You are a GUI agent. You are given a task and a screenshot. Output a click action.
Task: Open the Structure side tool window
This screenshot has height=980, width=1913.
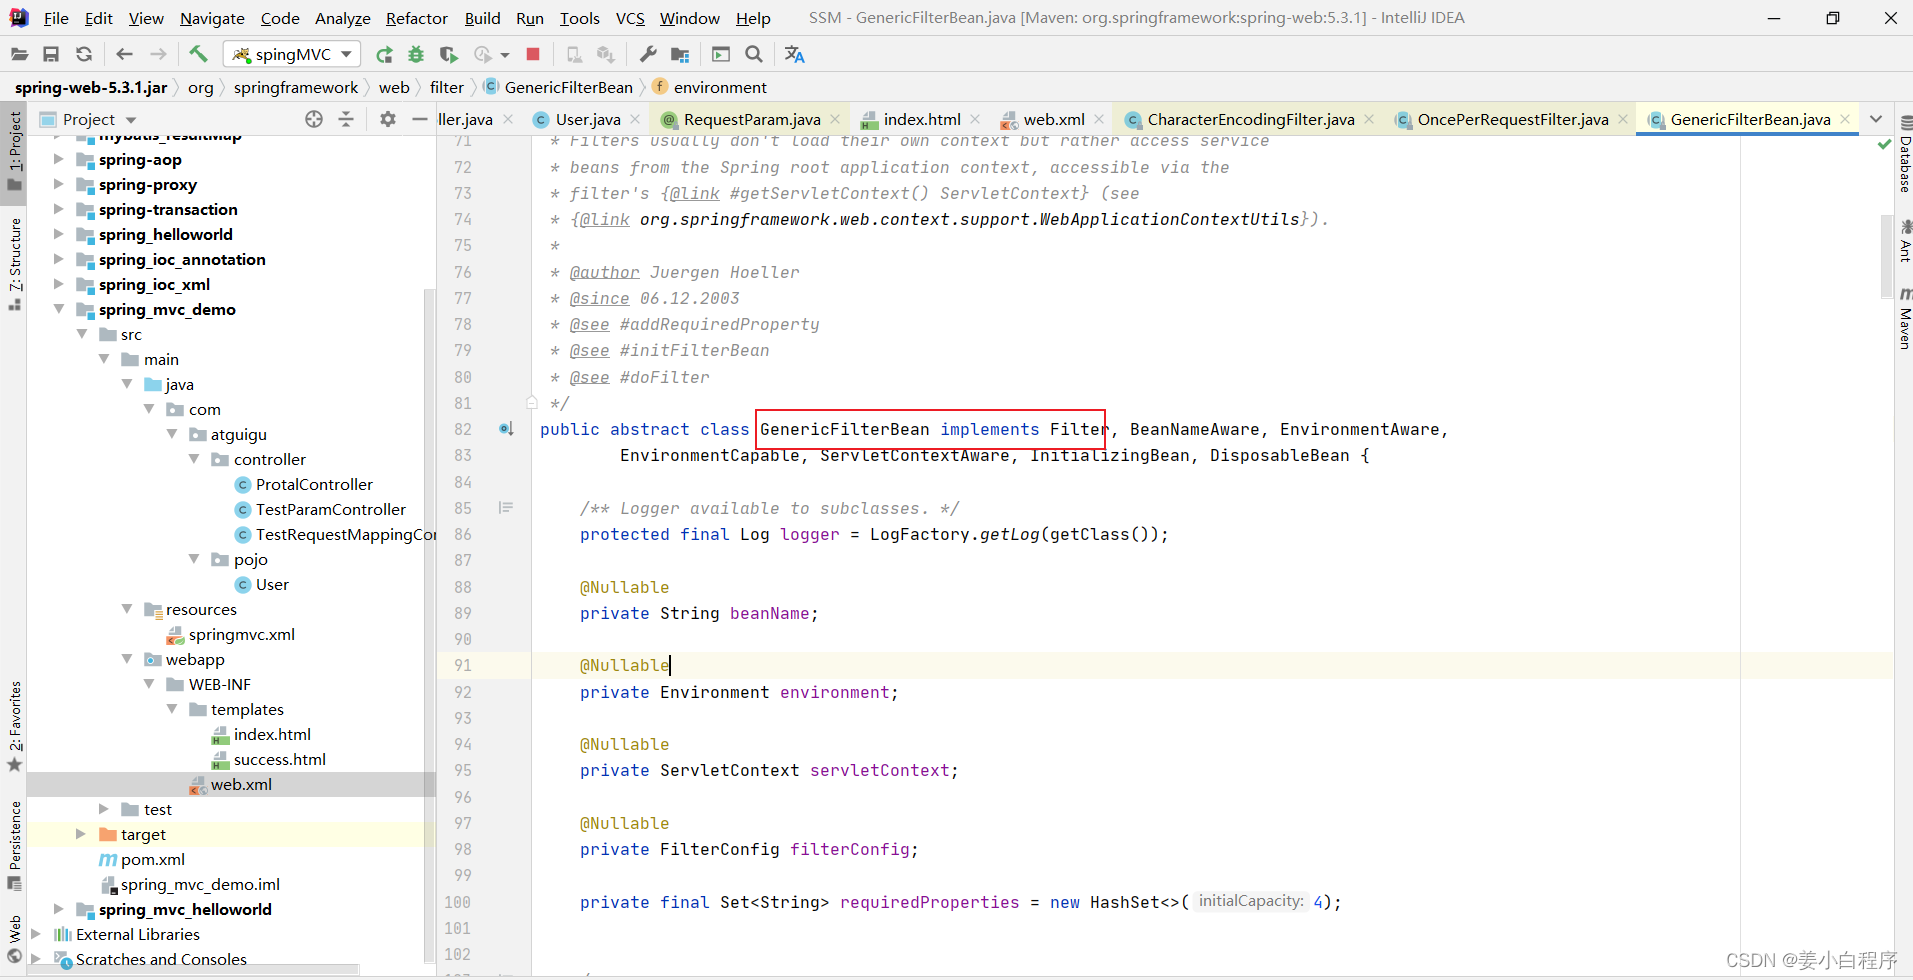(x=14, y=264)
